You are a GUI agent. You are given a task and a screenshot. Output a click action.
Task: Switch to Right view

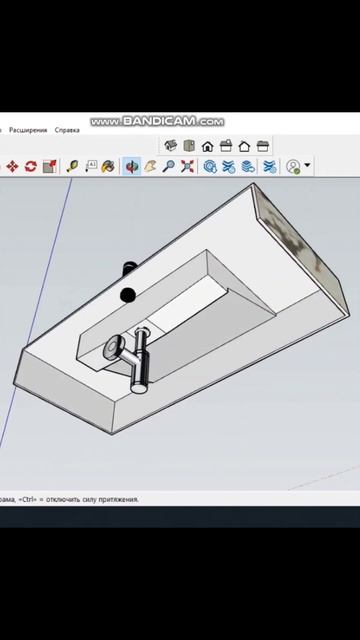[x=226, y=146]
